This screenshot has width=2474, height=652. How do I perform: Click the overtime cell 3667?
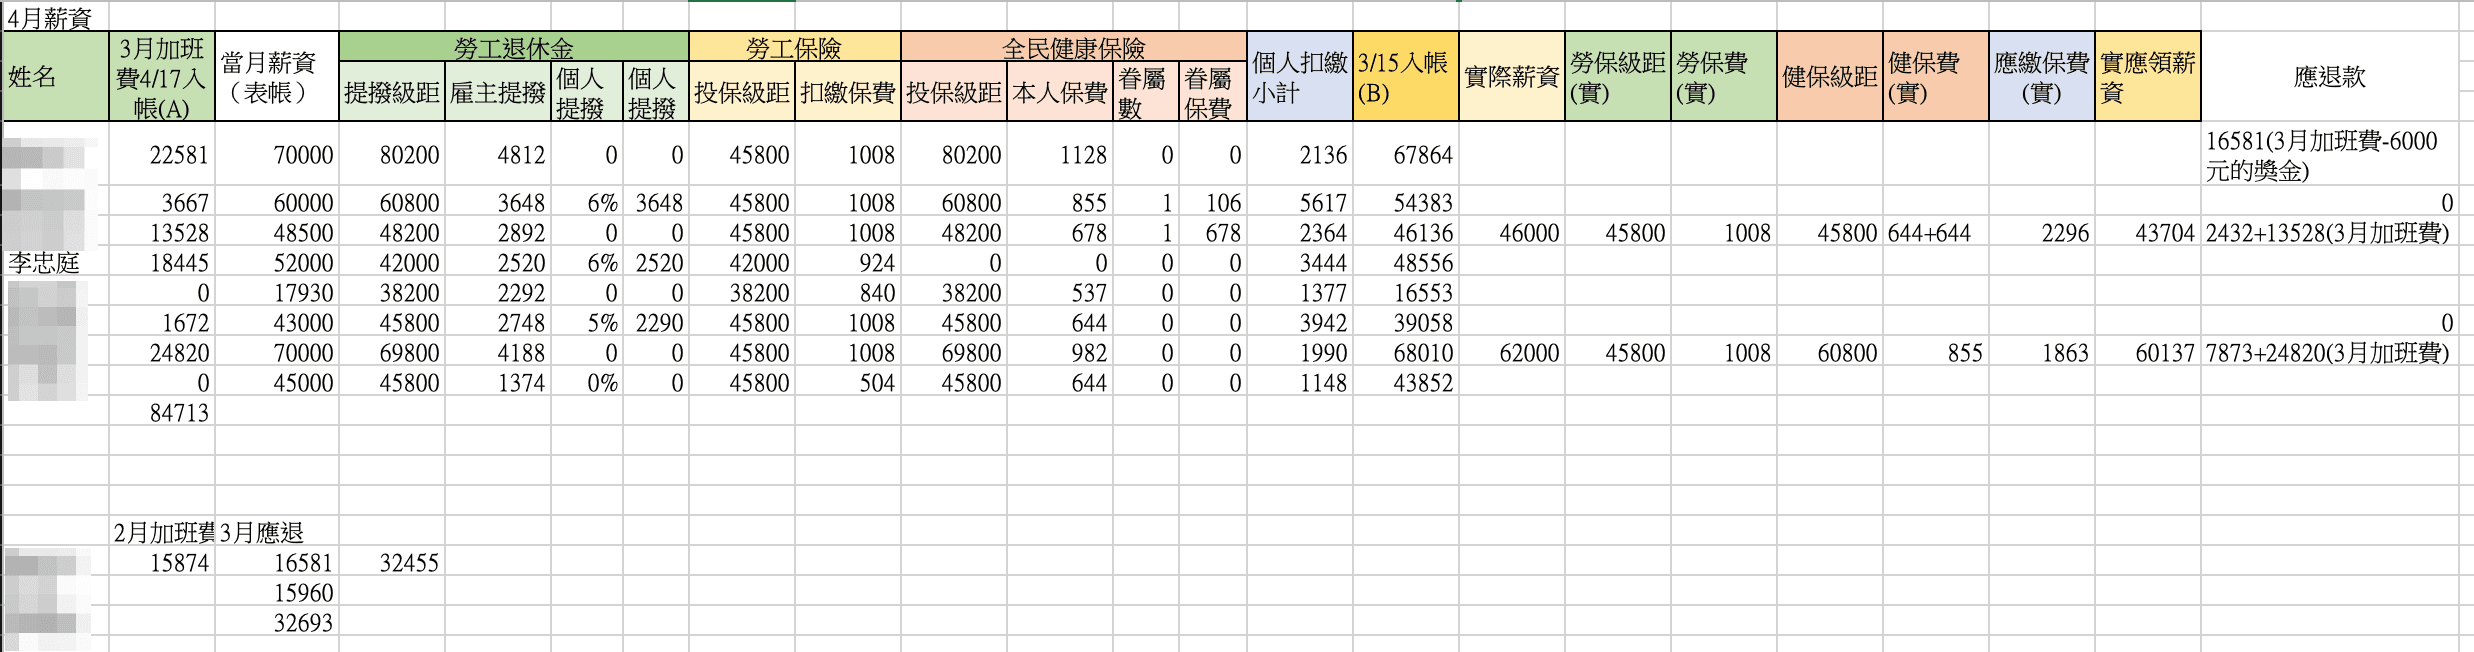[162, 203]
